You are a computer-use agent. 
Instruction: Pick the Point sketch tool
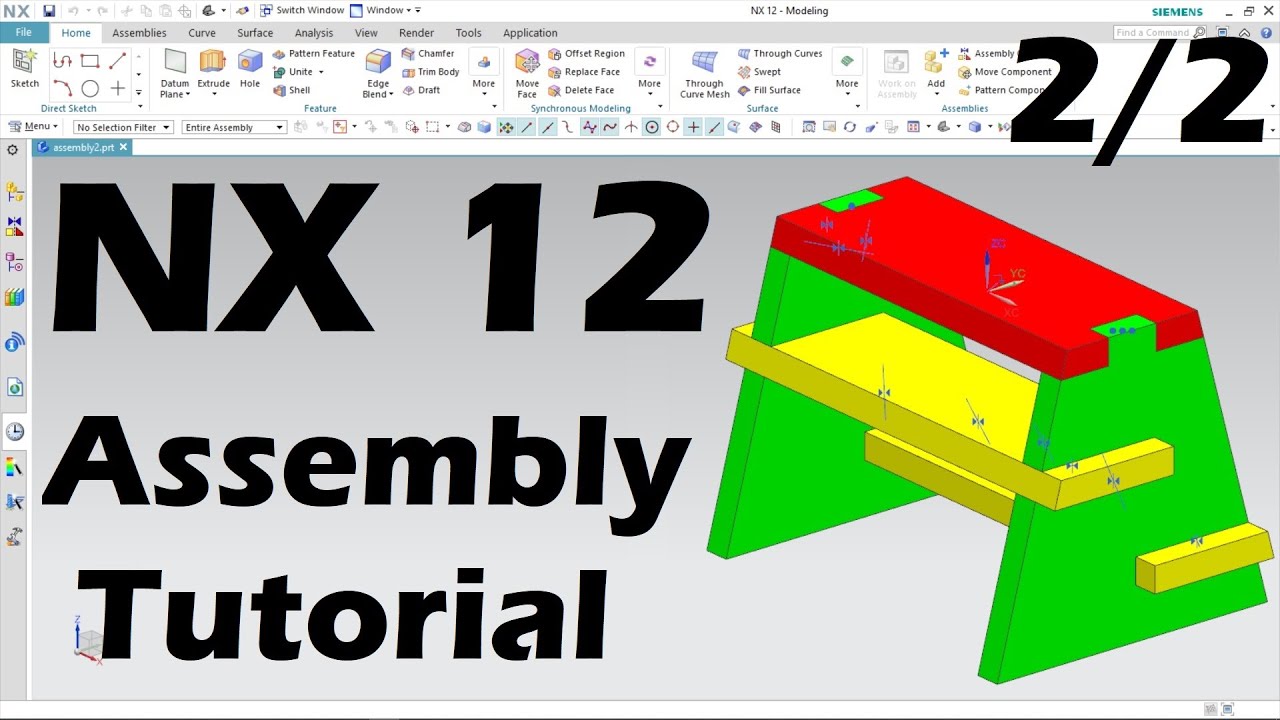pyautogui.click(x=117, y=88)
